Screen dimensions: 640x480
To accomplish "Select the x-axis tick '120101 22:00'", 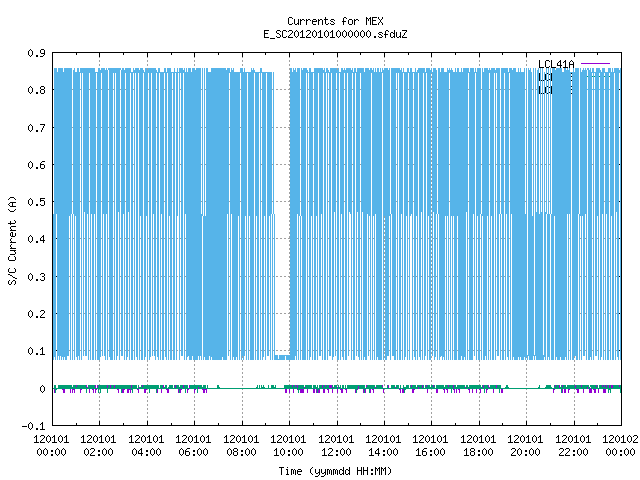I will (x=573, y=446).
